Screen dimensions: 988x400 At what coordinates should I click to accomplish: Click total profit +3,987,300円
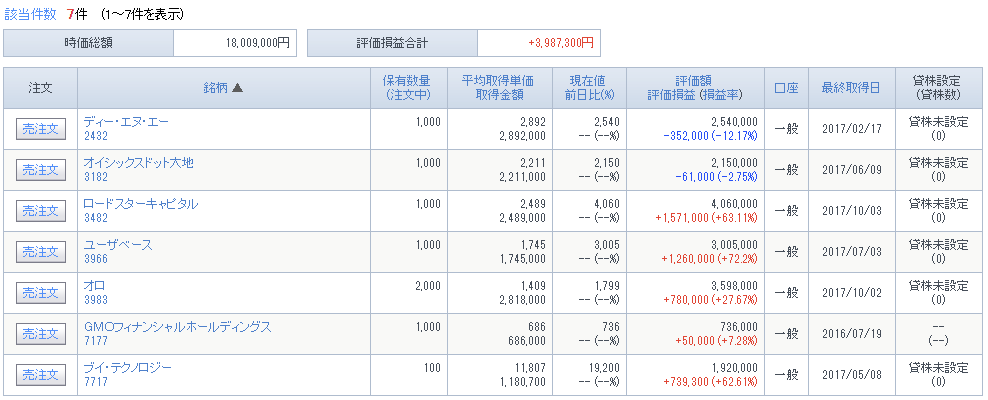(561, 43)
